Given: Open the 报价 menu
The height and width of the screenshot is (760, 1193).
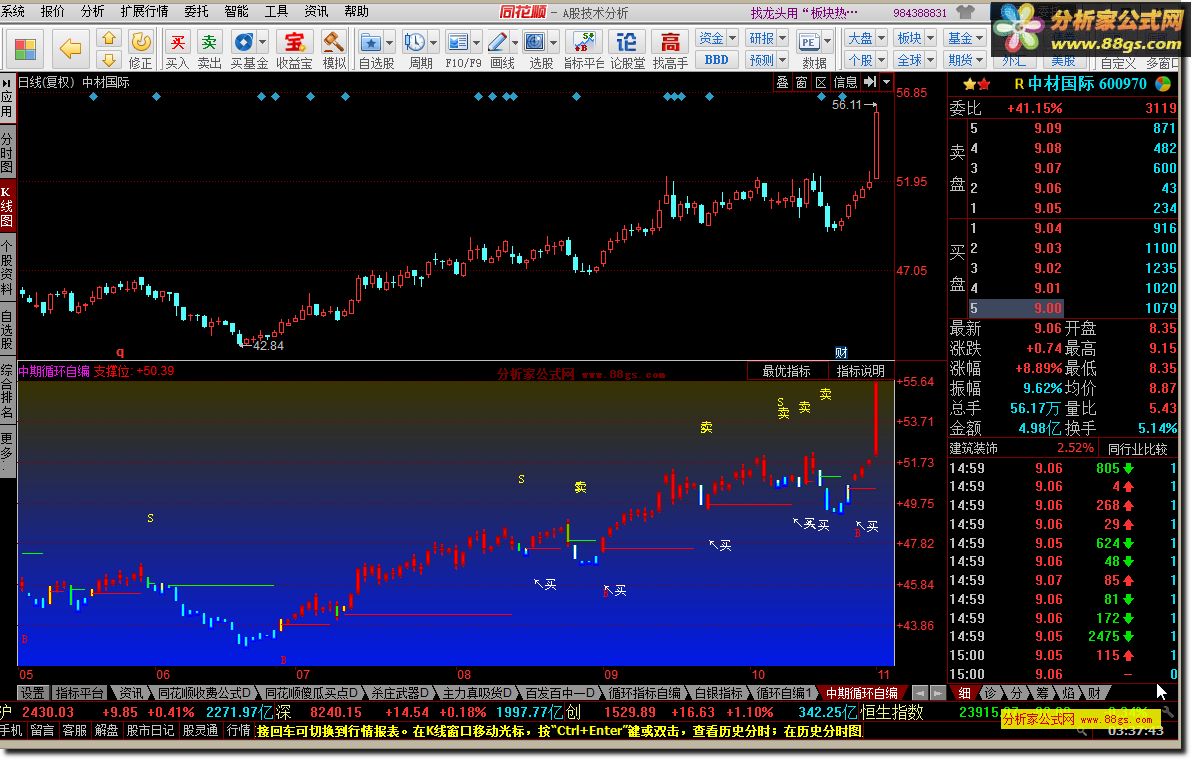Looking at the screenshot, I should (x=52, y=11).
